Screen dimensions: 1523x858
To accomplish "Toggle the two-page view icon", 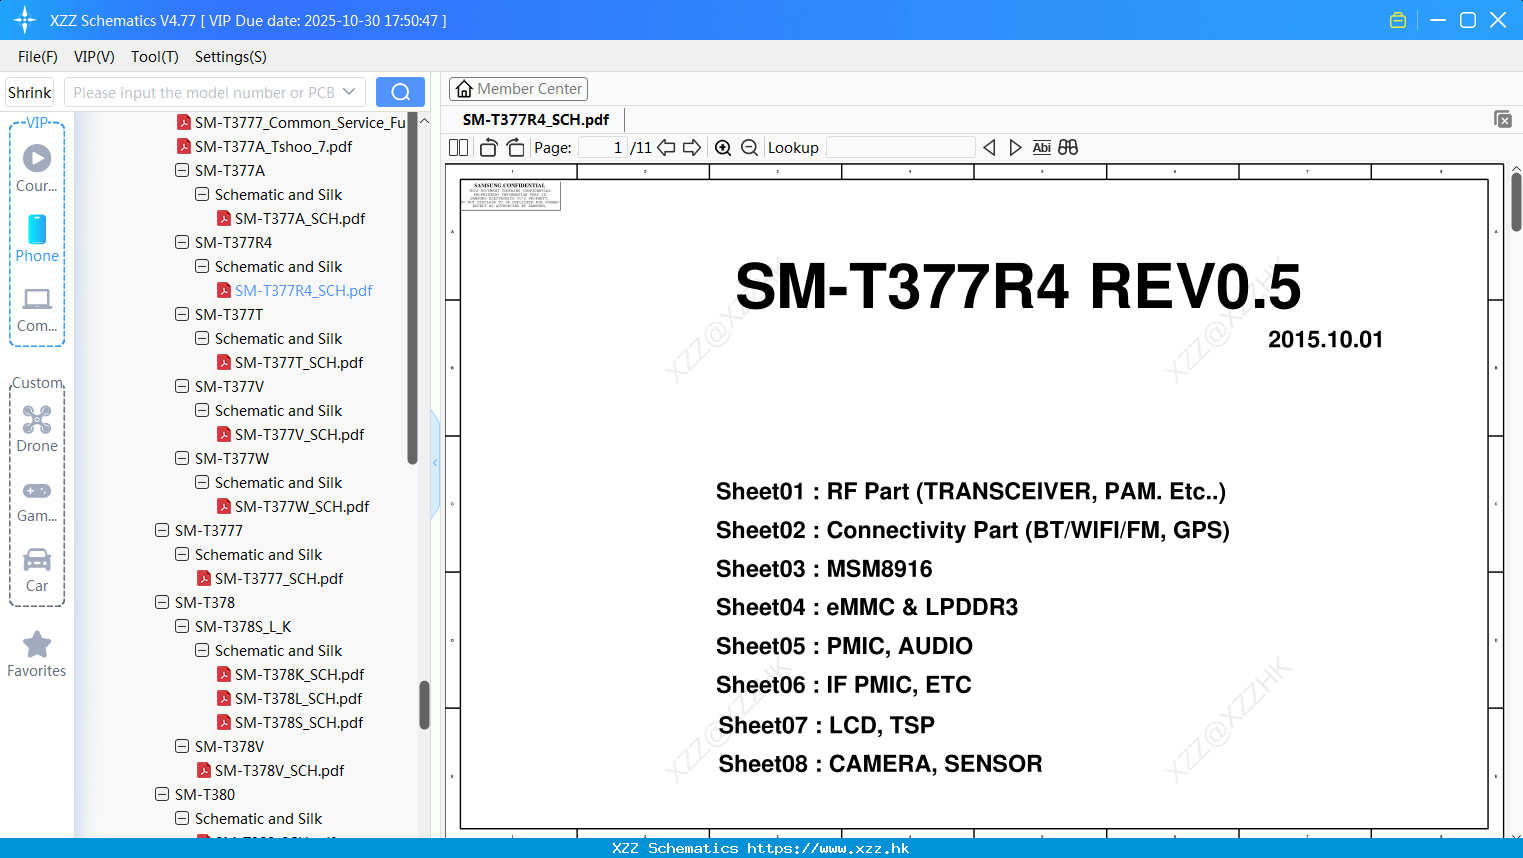I will point(459,147).
